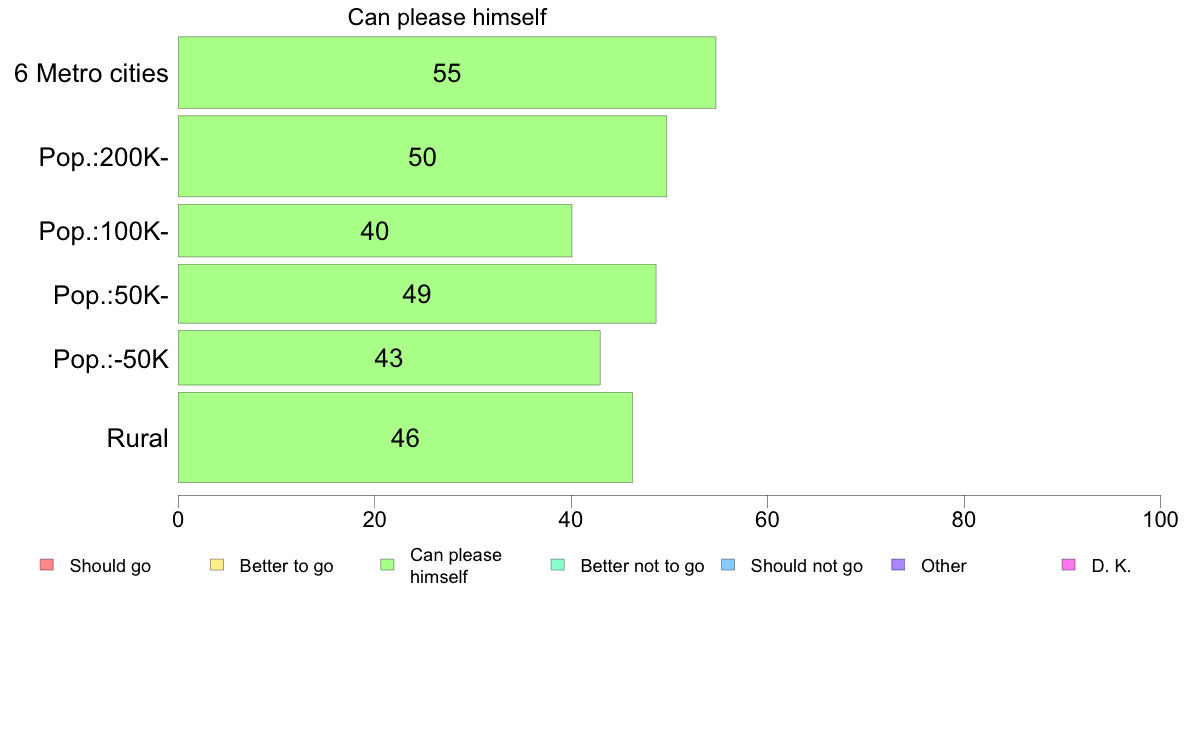Image resolution: width=1188 pixels, height=736 pixels.
Task: Click the yellow 'Better to go' legend swatch
Action: pos(217,565)
